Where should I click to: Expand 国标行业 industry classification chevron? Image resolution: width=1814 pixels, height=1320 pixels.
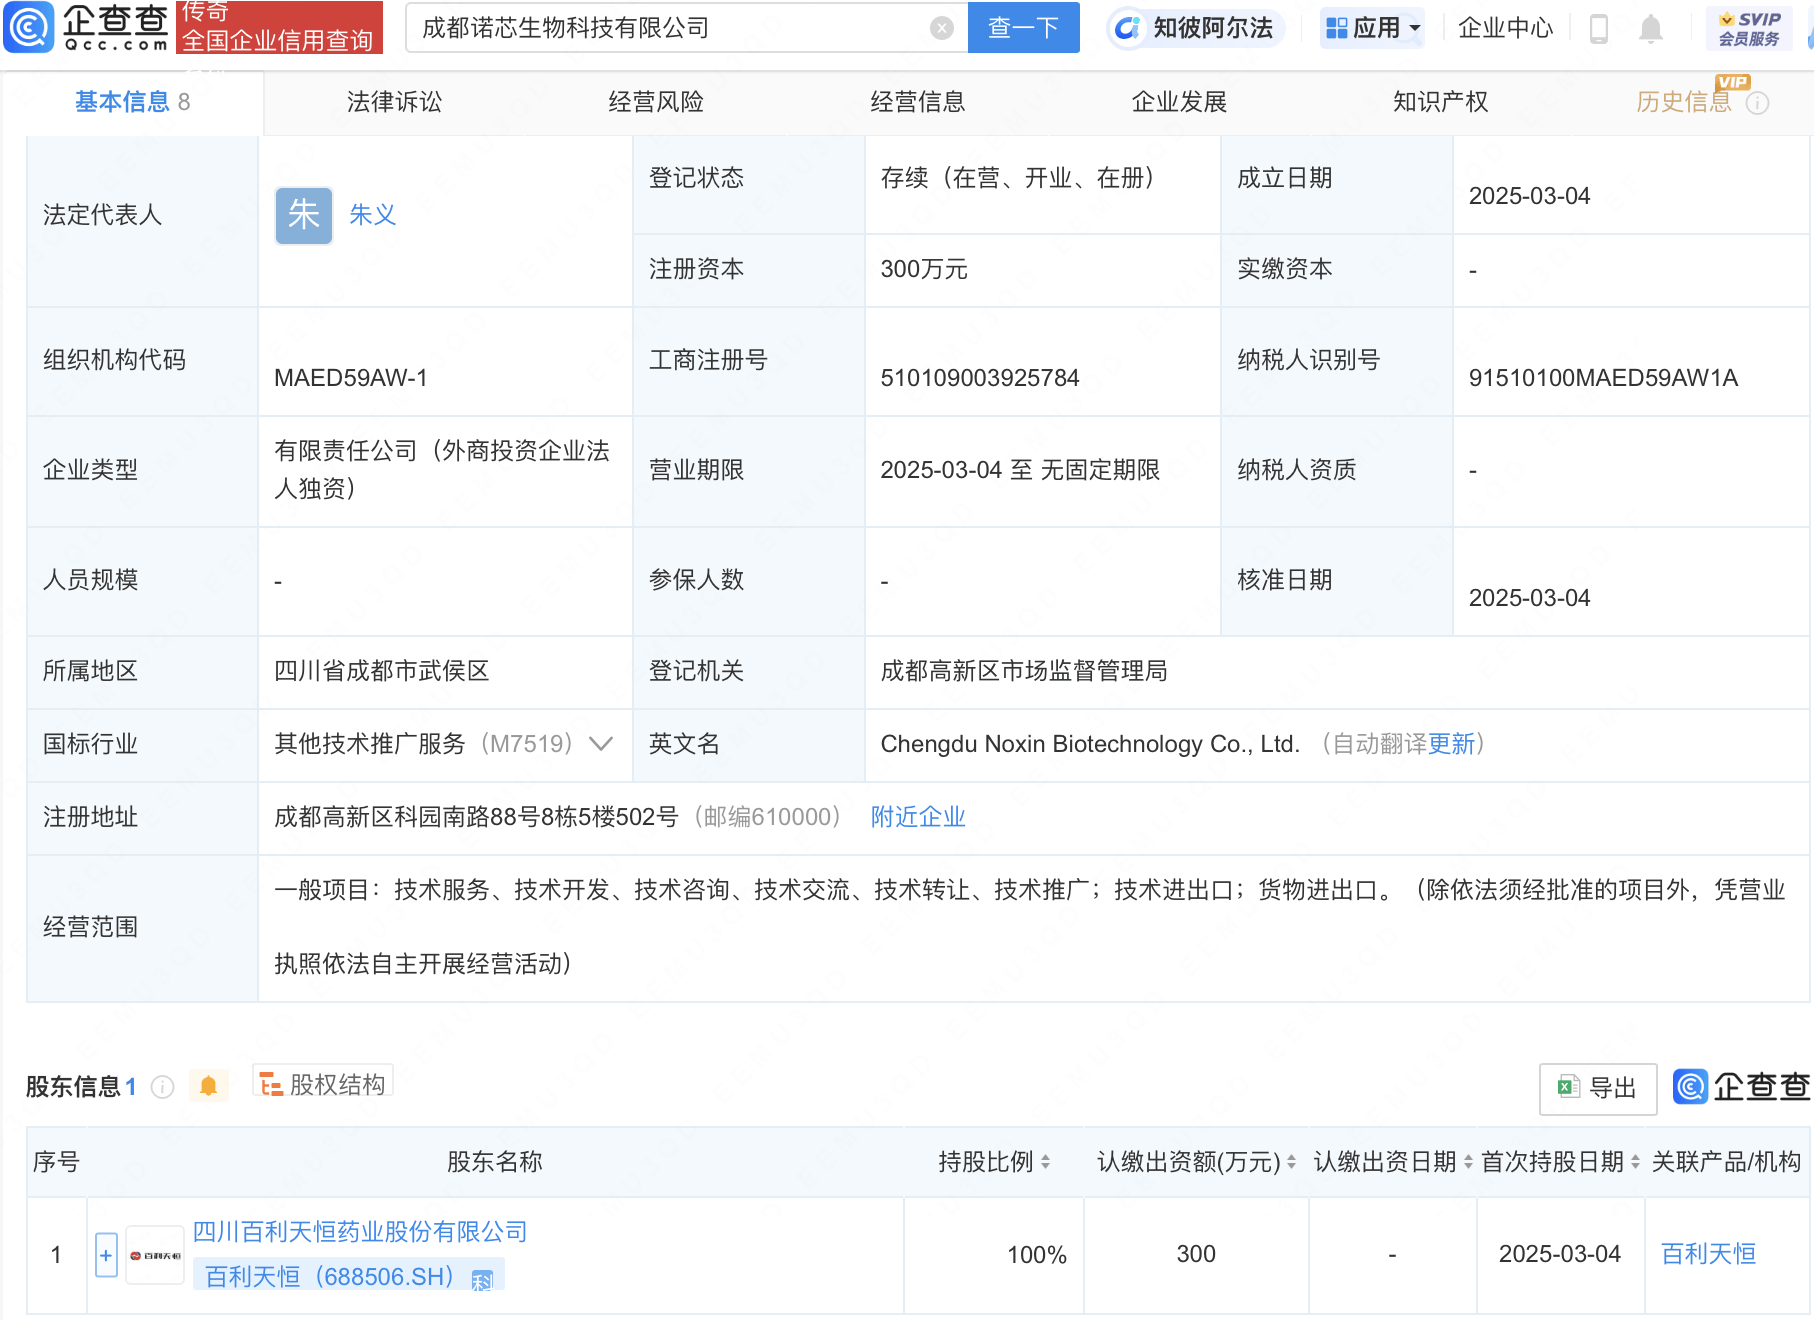(601, 744)
